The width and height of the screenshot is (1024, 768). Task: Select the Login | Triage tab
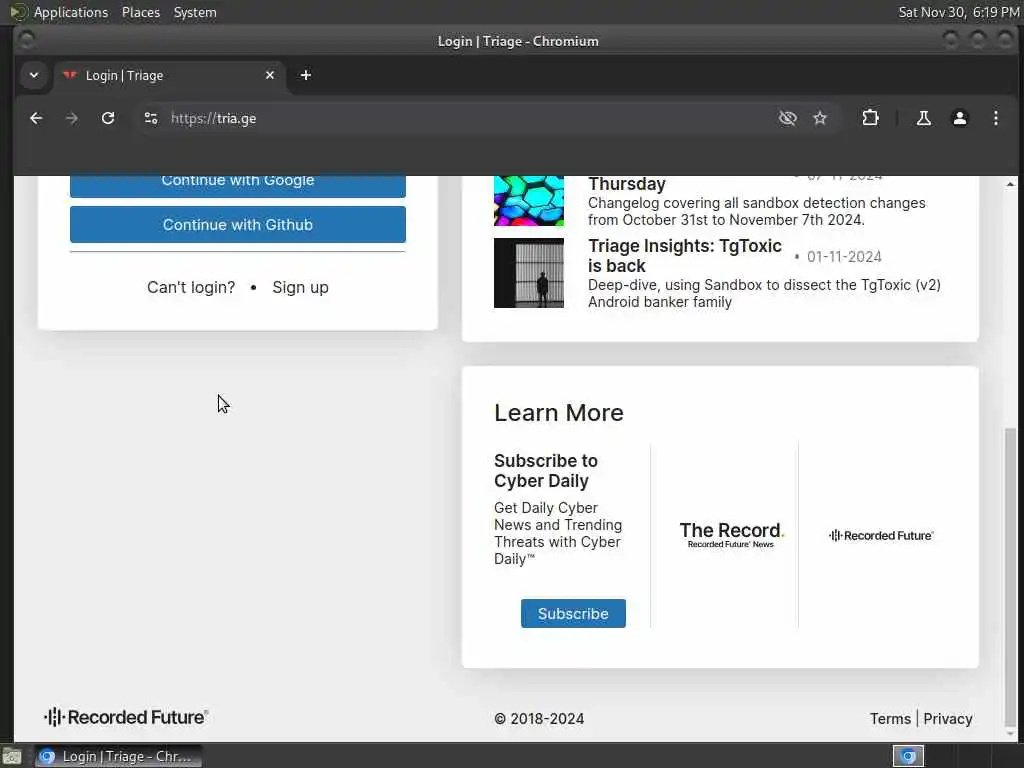point(170,76)
